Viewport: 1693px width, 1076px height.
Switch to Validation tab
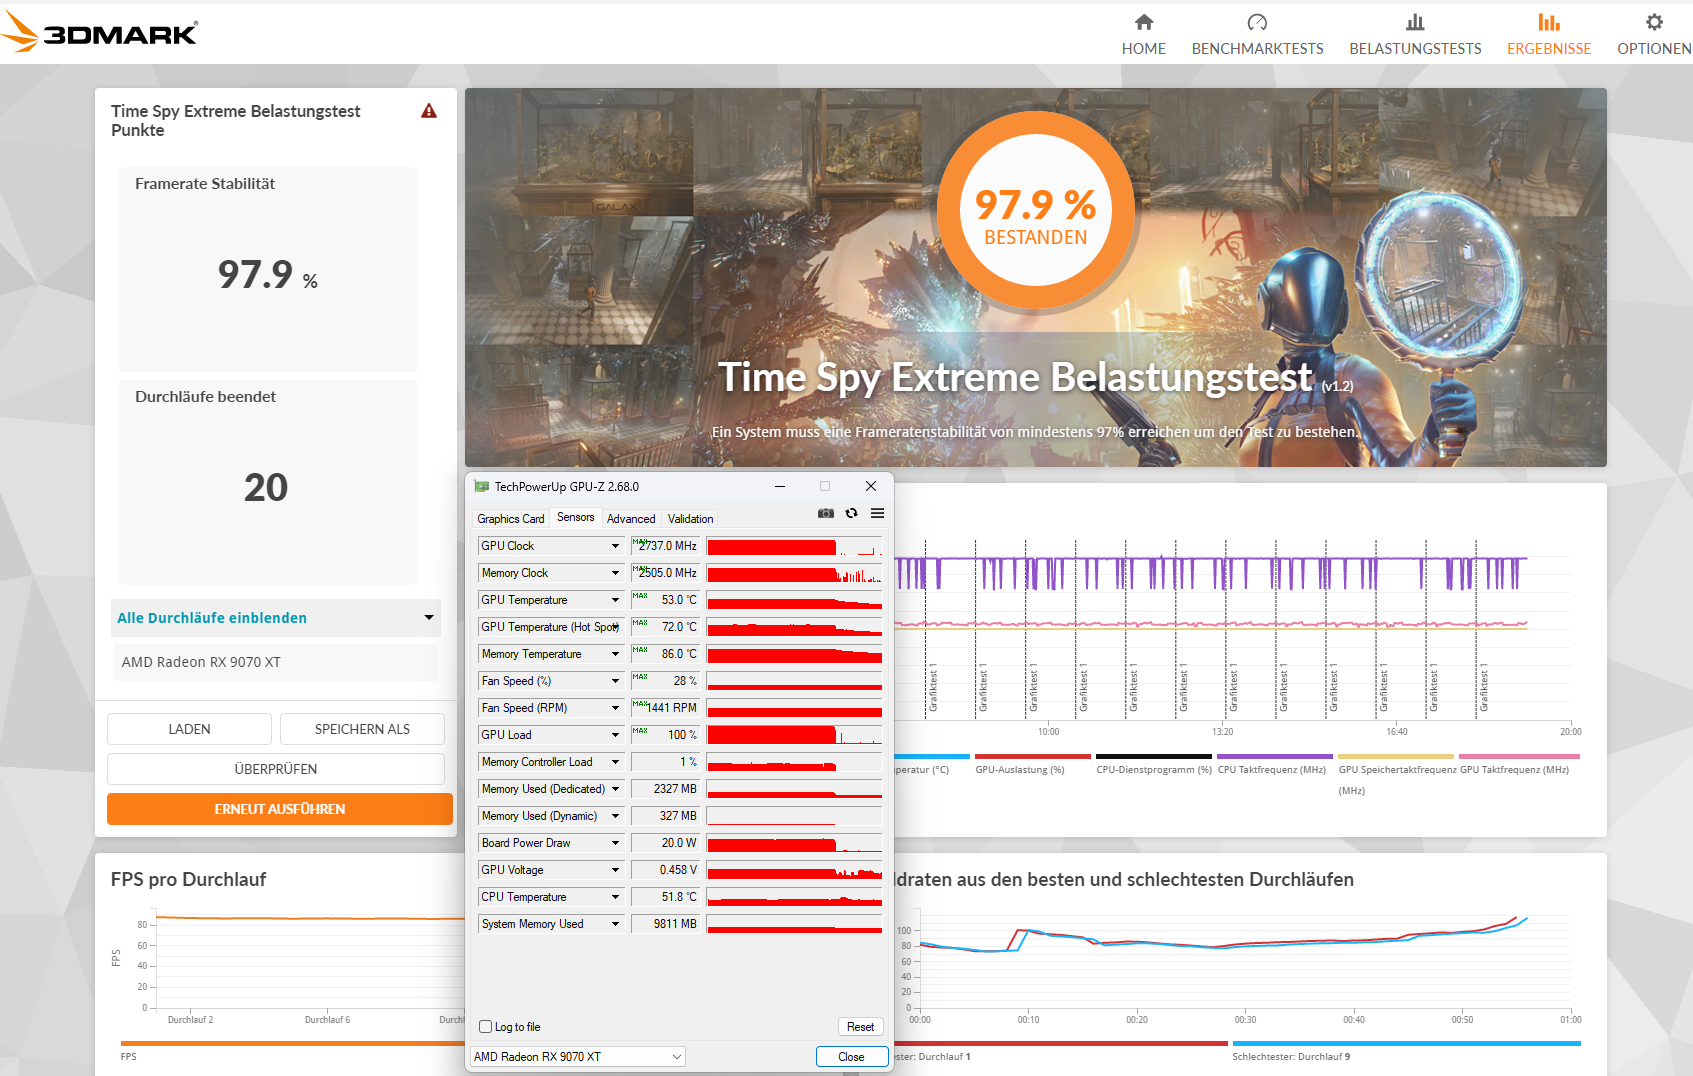point(690,519)
